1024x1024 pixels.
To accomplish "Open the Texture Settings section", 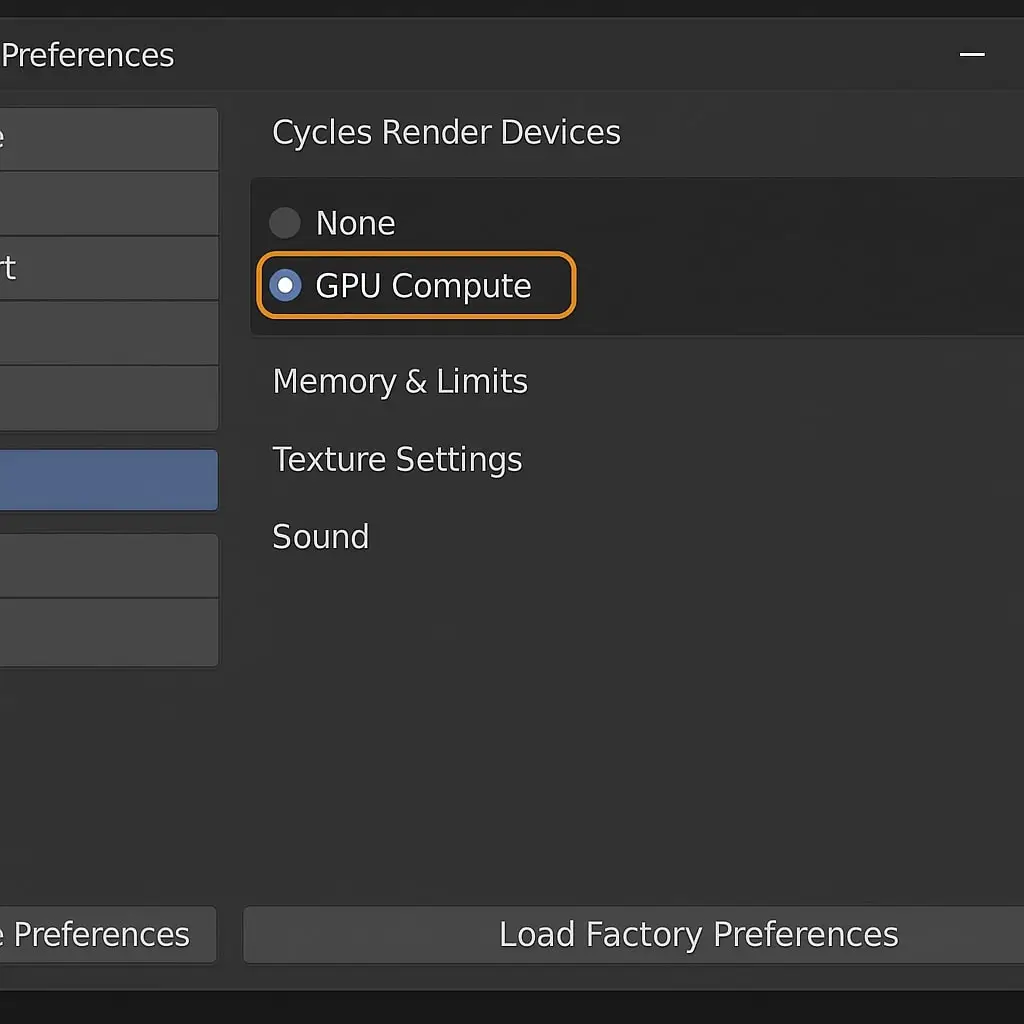I will tap(397, 459).
